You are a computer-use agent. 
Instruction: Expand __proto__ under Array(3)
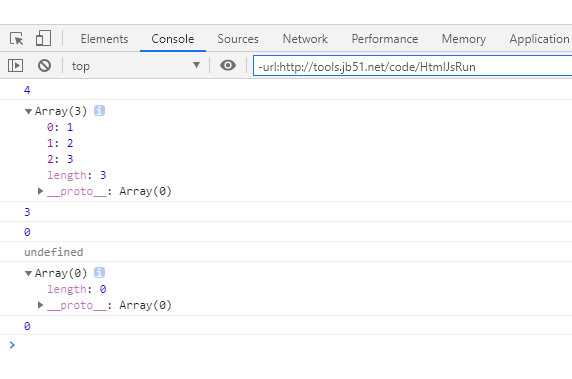click(x=40, y=191)
